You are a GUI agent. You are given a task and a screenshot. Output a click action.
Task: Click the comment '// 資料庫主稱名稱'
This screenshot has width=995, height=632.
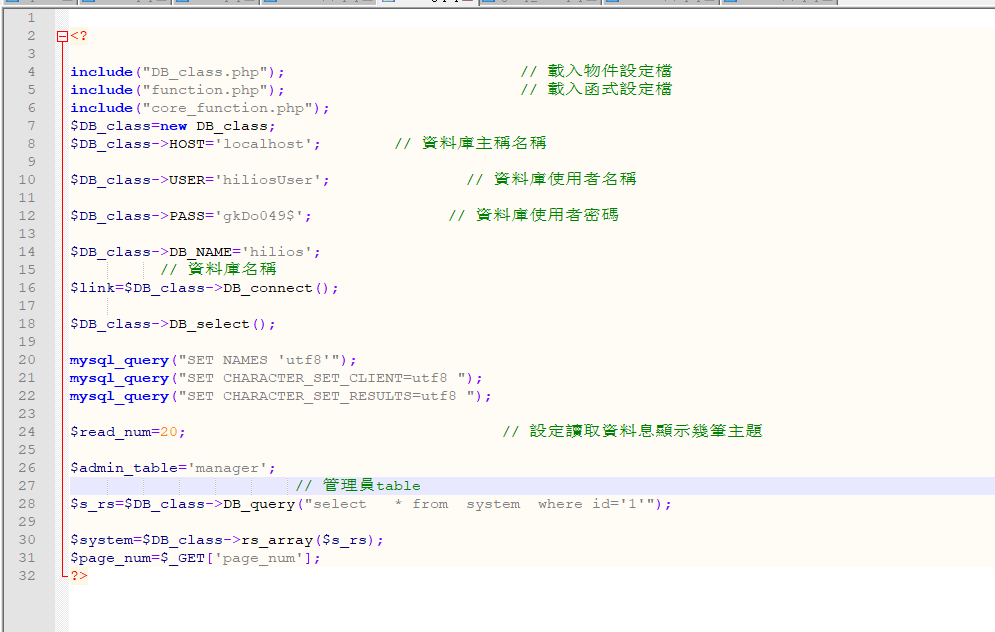471,143
